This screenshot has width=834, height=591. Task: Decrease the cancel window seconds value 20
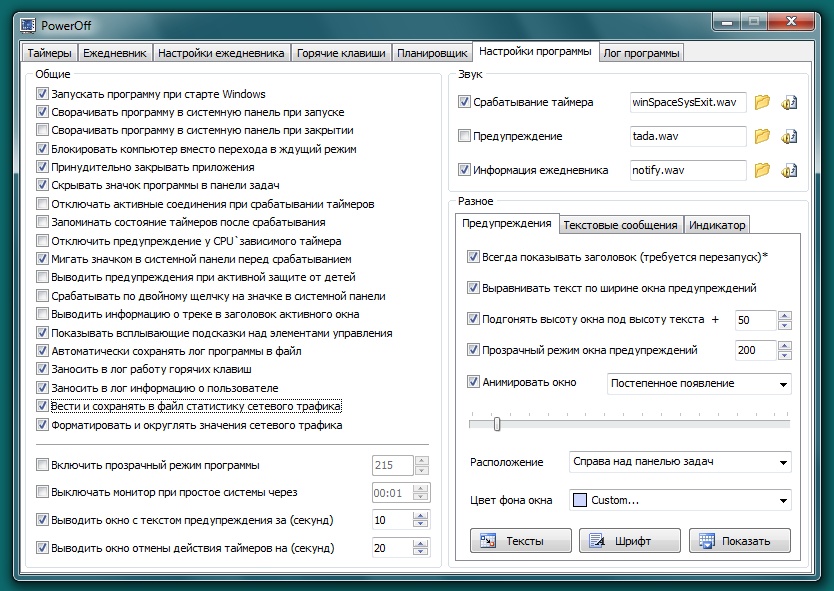(x=421, y=552)
